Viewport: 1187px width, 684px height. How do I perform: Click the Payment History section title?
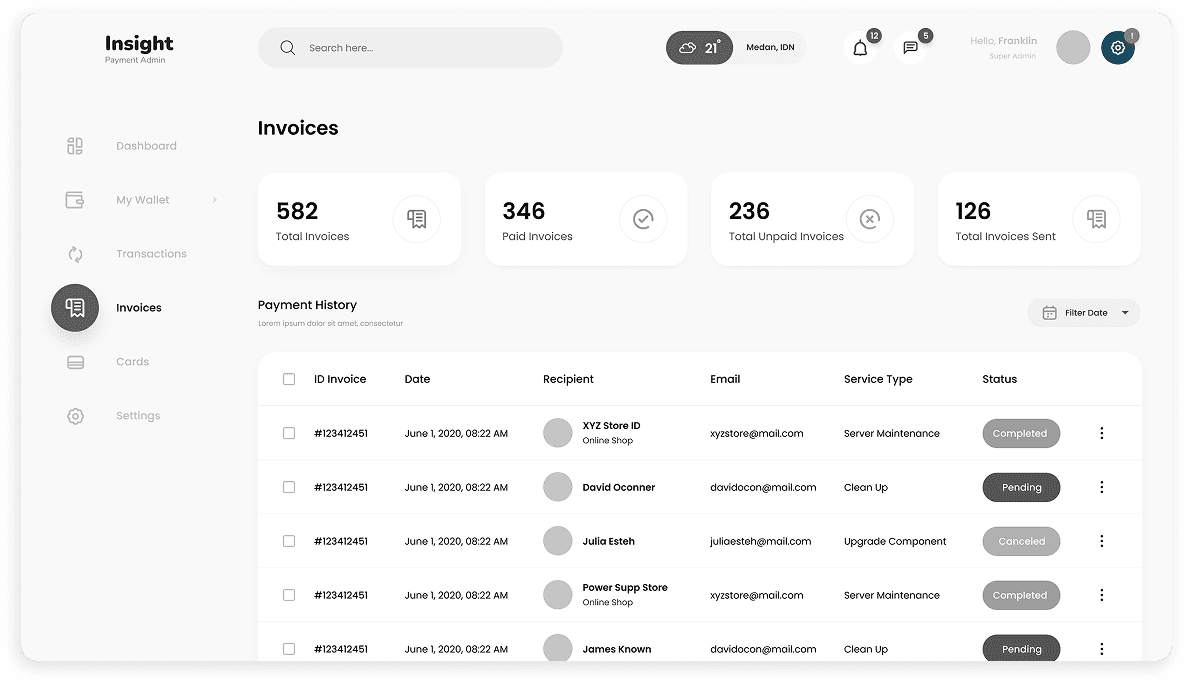point(307,305)
